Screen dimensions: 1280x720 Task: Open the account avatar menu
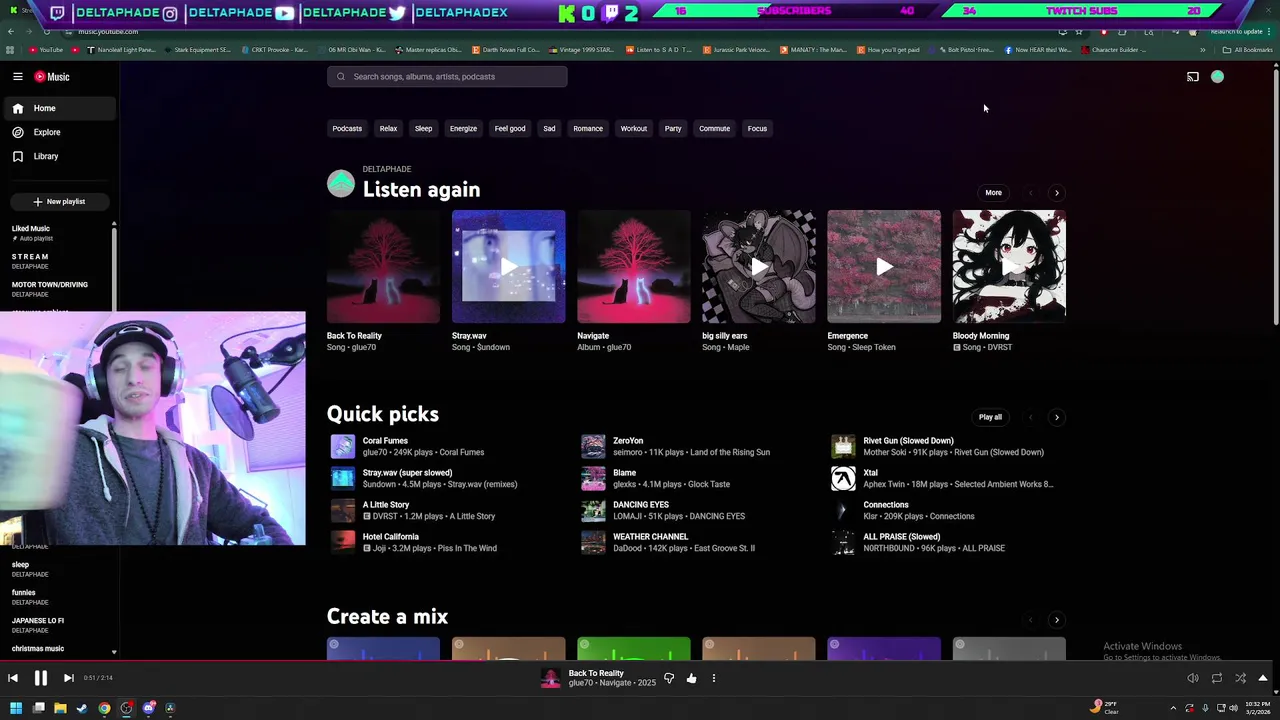1217,77
